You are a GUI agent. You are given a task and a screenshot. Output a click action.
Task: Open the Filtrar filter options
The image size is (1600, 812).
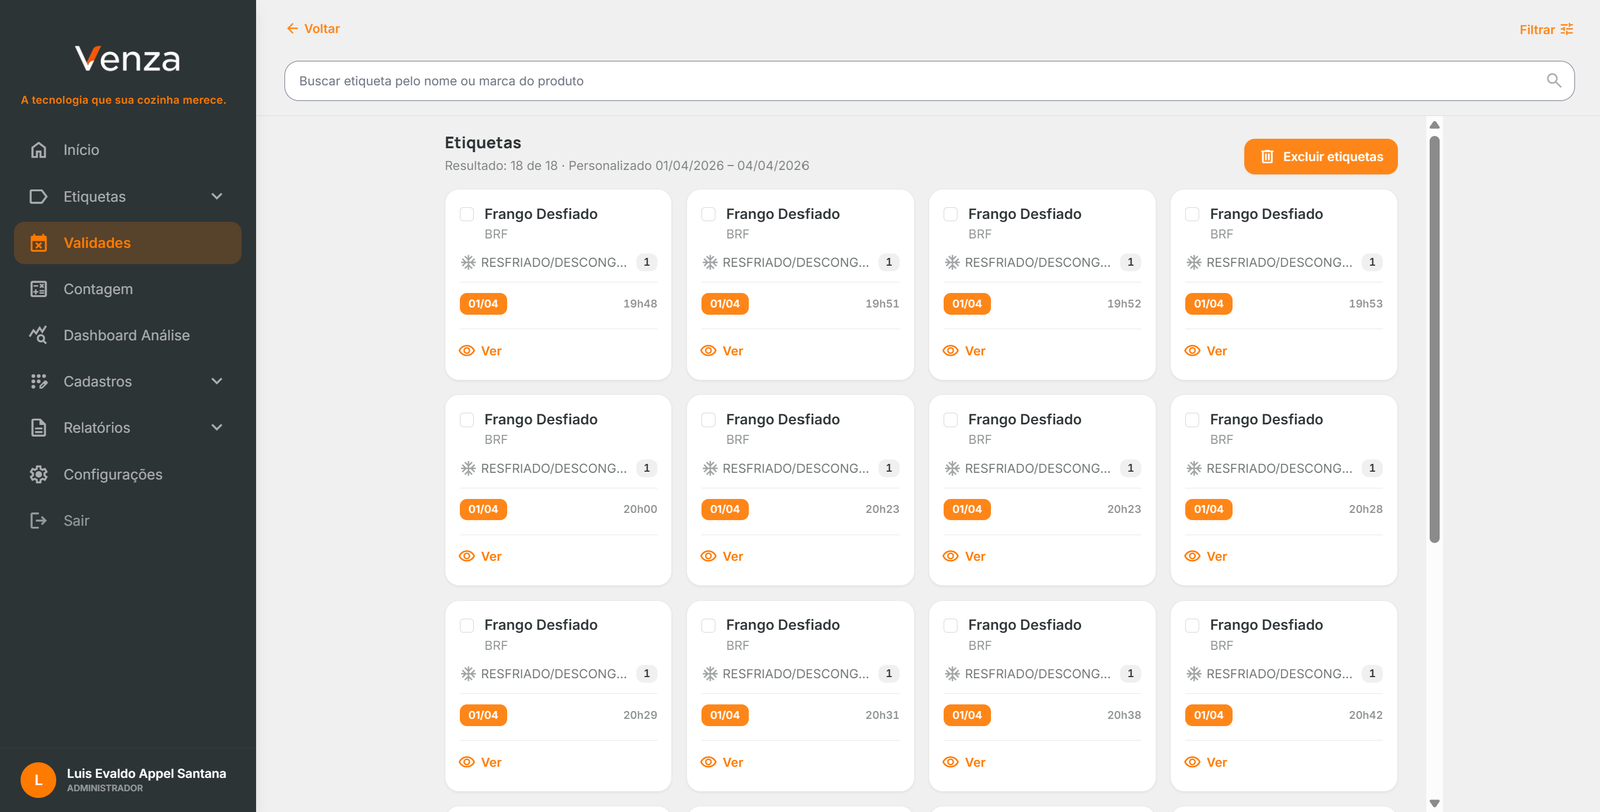click(1545, 30)
